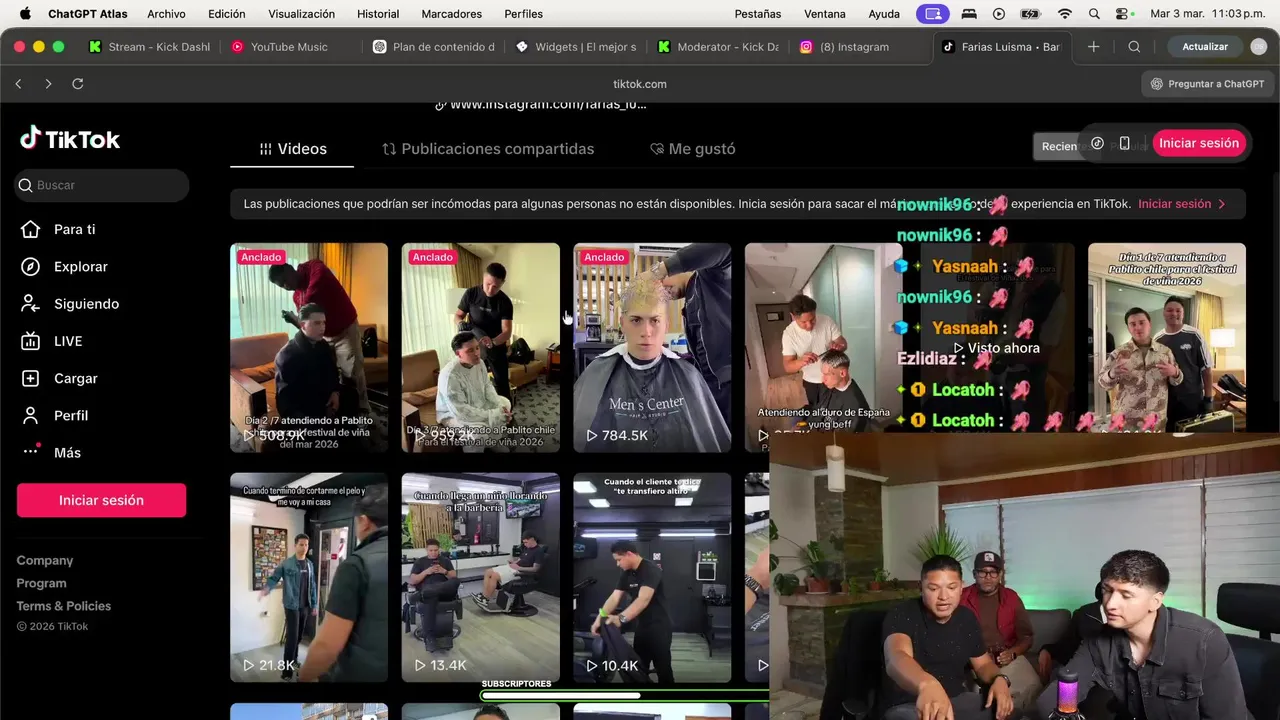Image resolution: width=1280 pixels, height=720 pixels.
Task: Click the battery menu bar icon
Action: click(1030, 14)
